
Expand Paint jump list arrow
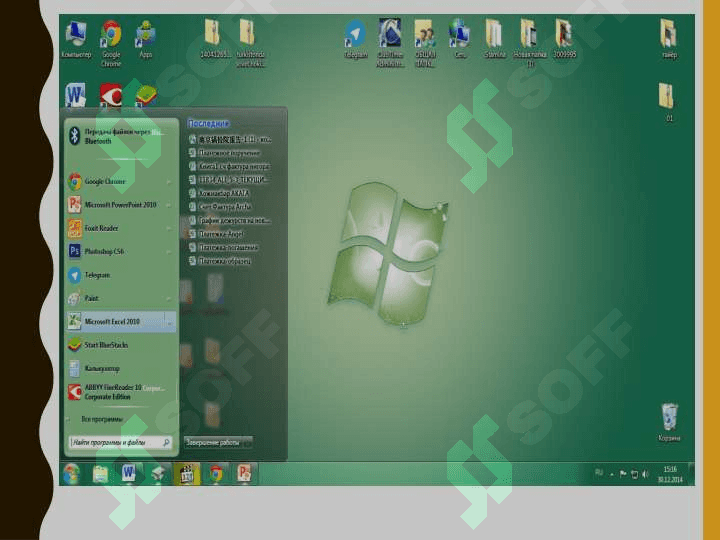click(x=169, y=299)
